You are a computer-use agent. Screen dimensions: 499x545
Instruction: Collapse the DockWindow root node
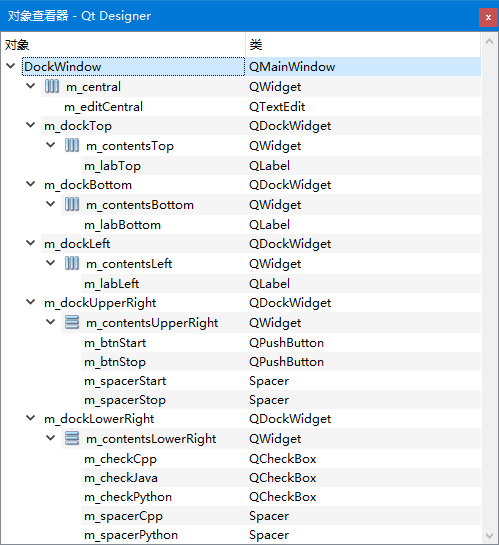[x=11, y=66]
